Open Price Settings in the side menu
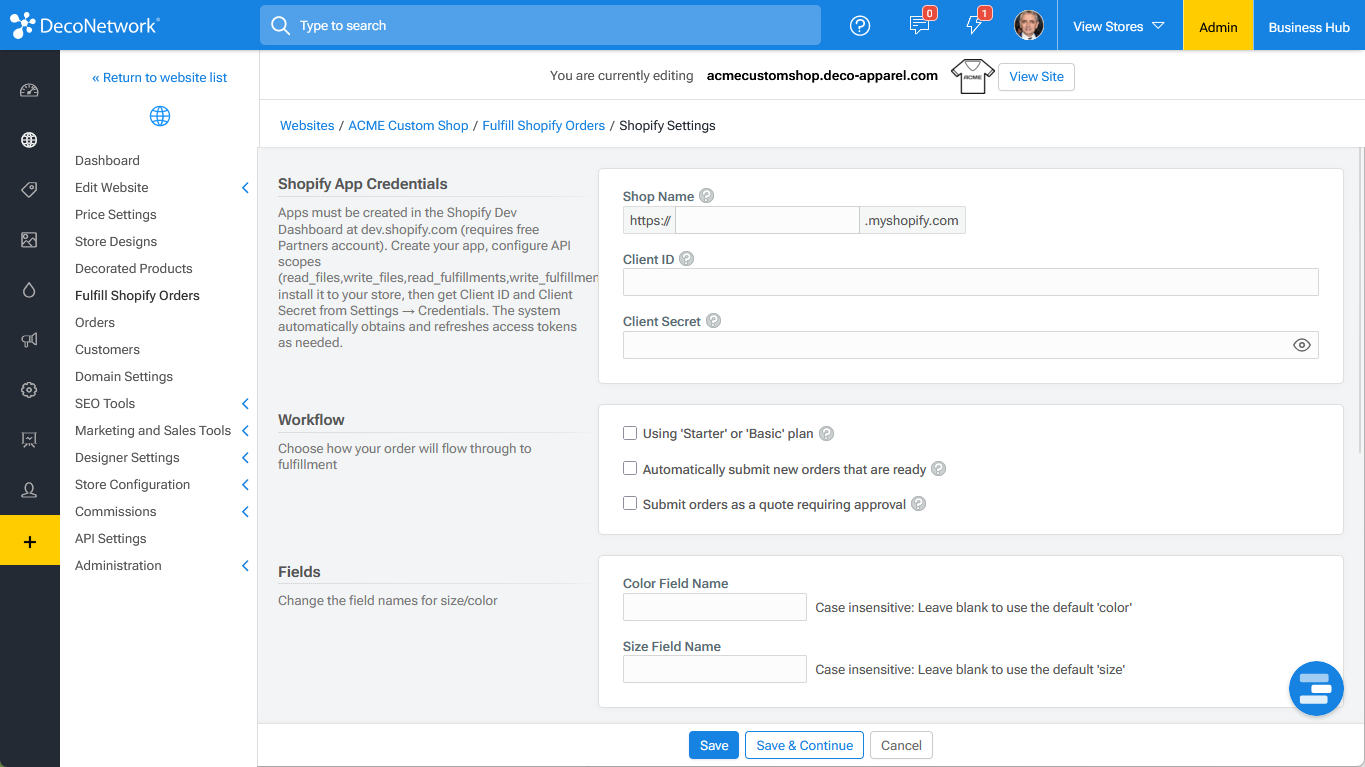Image resolution: width=1365 pixels, height=767 pixels. 116,214
